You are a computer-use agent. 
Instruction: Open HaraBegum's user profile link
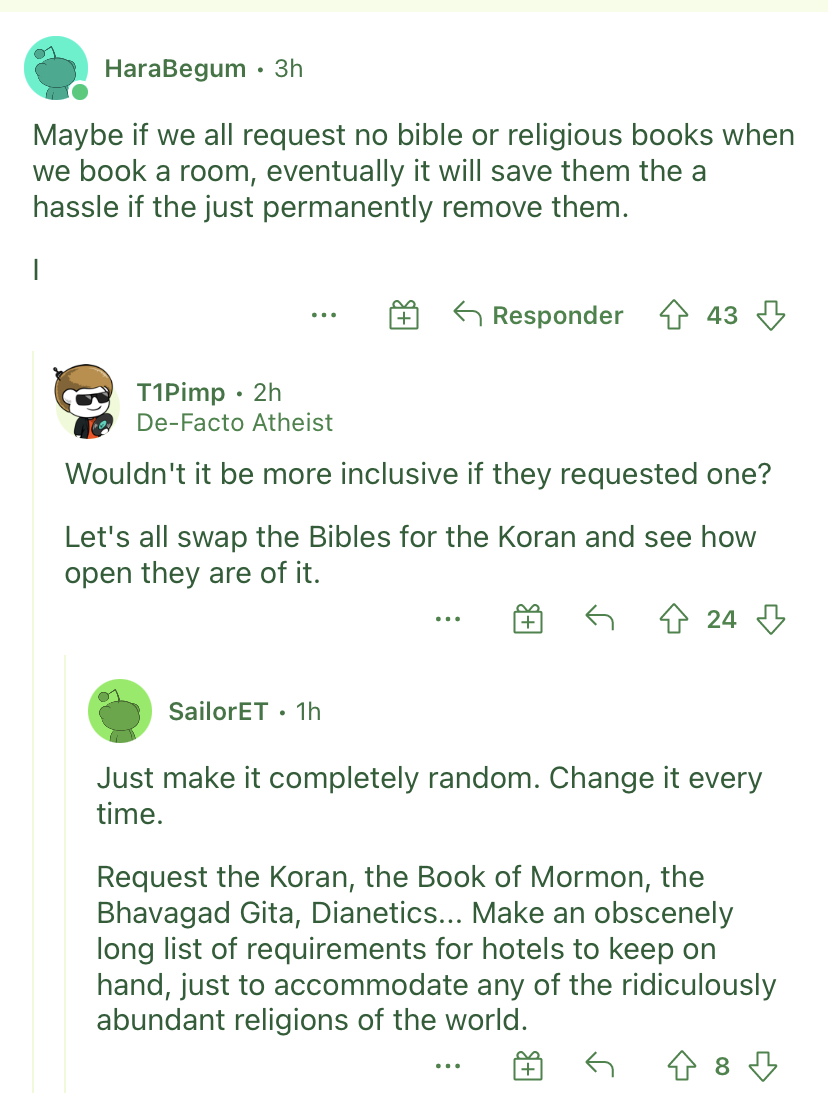point(175,68)
